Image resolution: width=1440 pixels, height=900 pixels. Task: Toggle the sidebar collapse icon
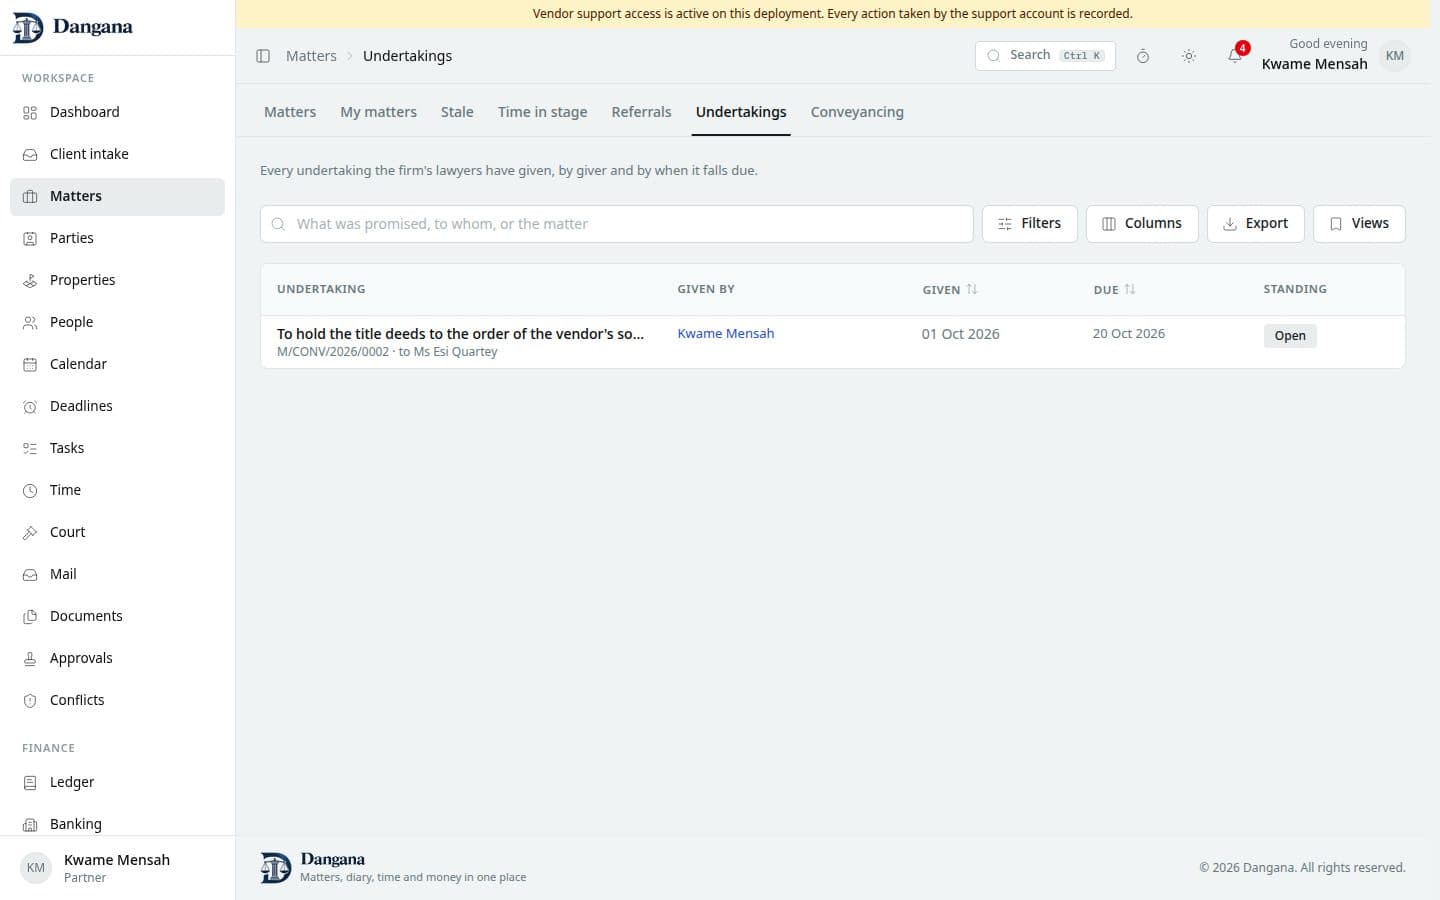(x=263, y=56)
